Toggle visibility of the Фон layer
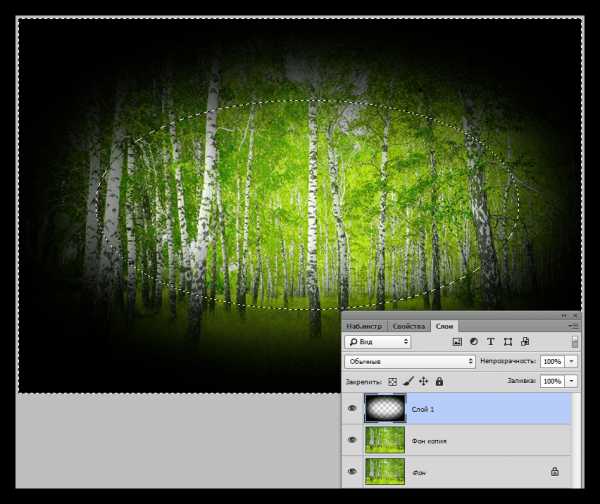Viewport: 600px width, 504px height. click(352, 470)
